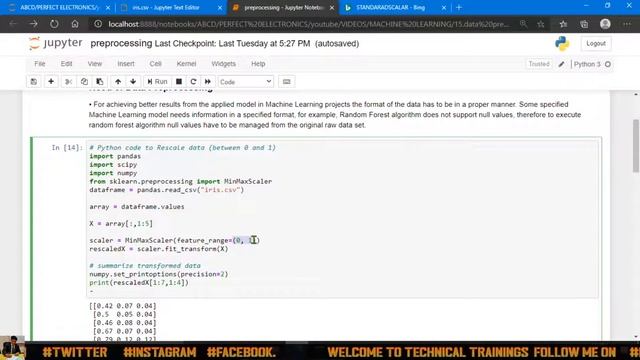Run the selected cell
This screenshot has height=360, width=640.
(x=157, y=82)
